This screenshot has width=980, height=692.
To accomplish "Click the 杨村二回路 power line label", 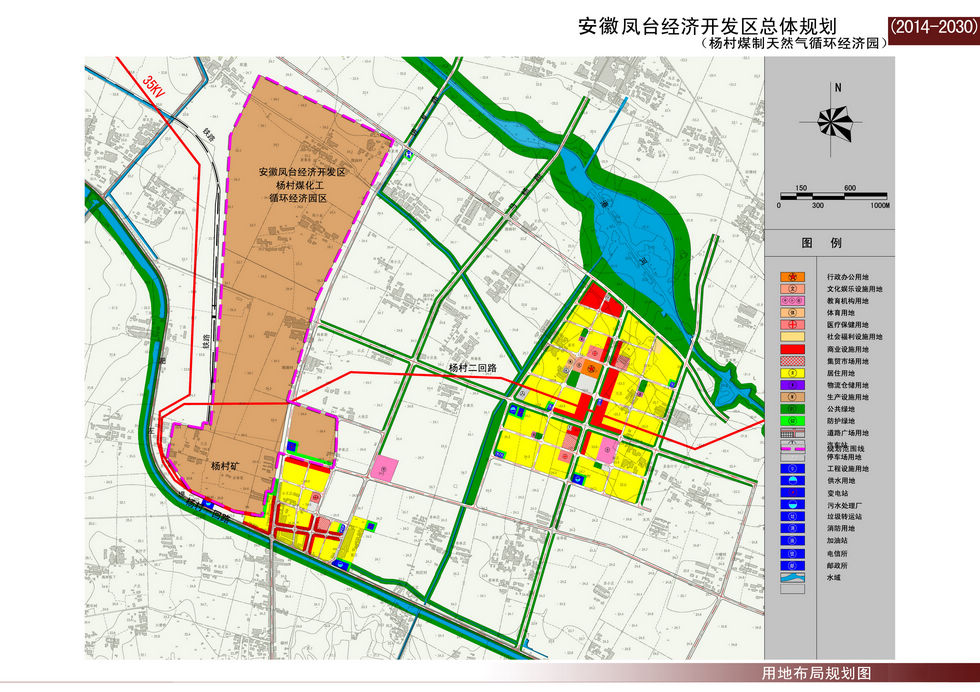I will pyautogui.click(x=473, y=369).
